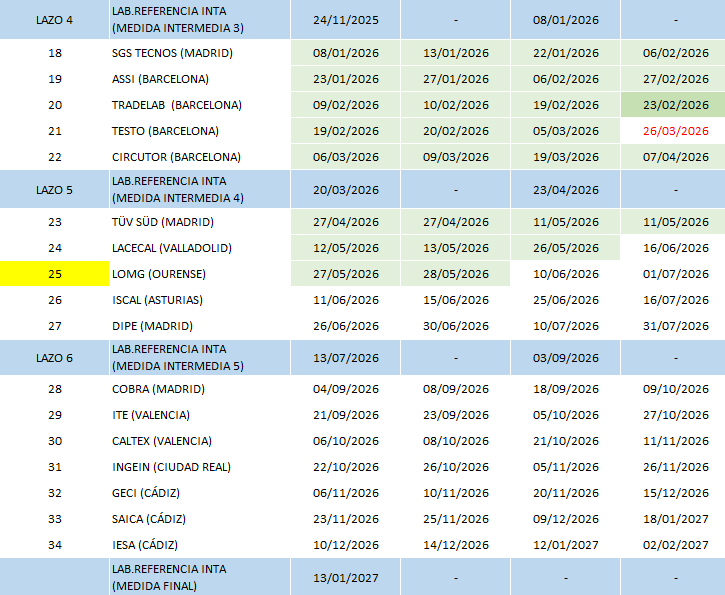
Task: Click LAB.REFERENCIA INTA (MEDIDA INTERMEDIA 3) cell
Action: click(199, 20)
